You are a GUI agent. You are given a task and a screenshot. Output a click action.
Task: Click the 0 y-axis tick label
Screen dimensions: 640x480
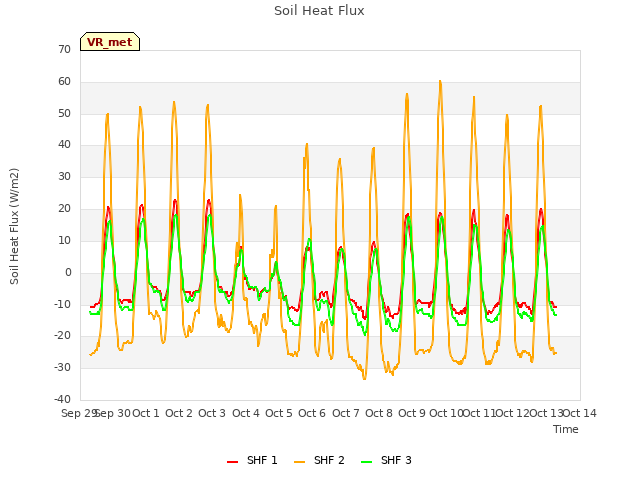(x=68, y=272)
